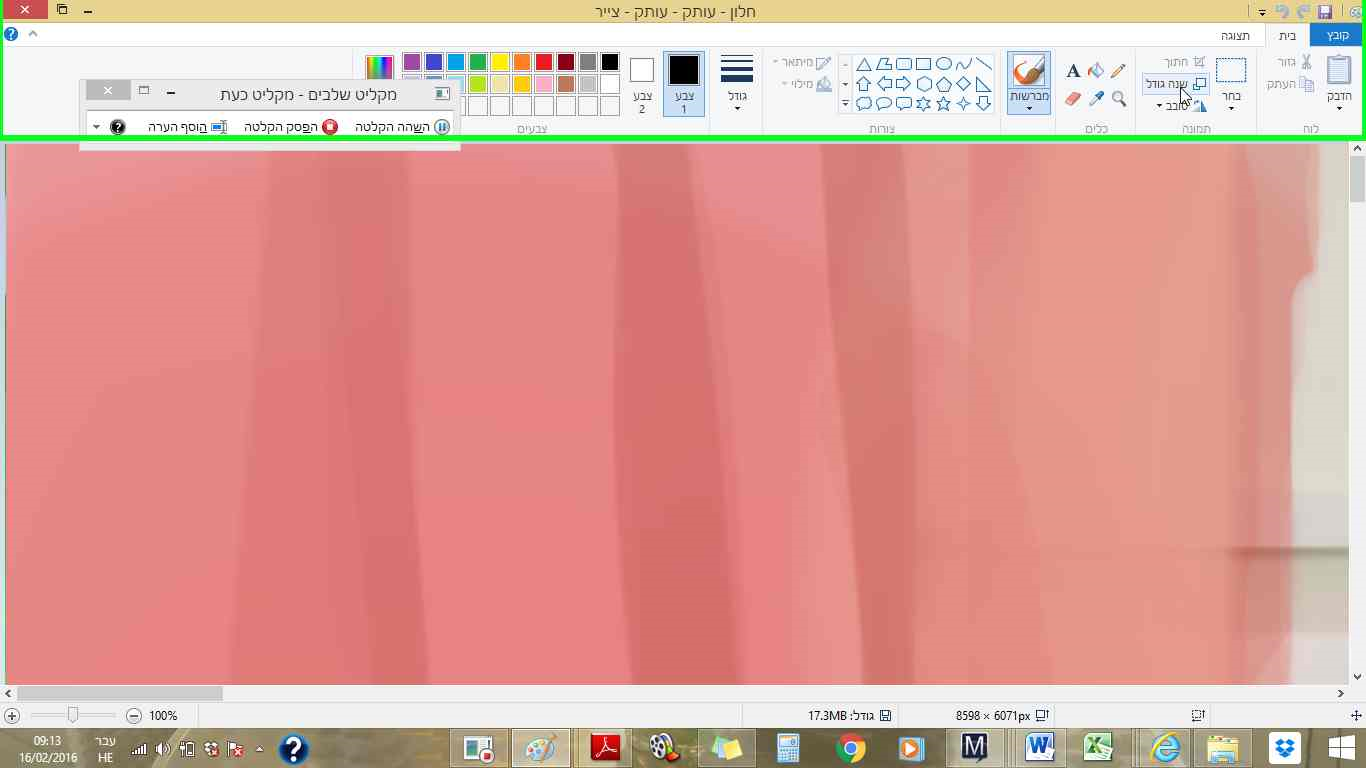1366x768 pixels.
Task: Stop recording (הפסק הקלטה) in Steps Recorder
Action: tap(291, 127)
